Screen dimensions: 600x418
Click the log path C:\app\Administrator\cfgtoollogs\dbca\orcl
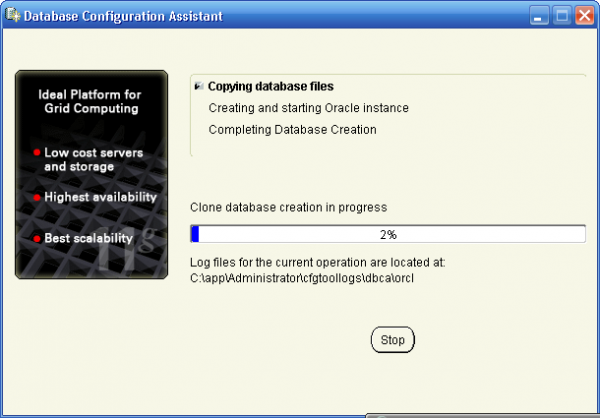coord(302,278)
